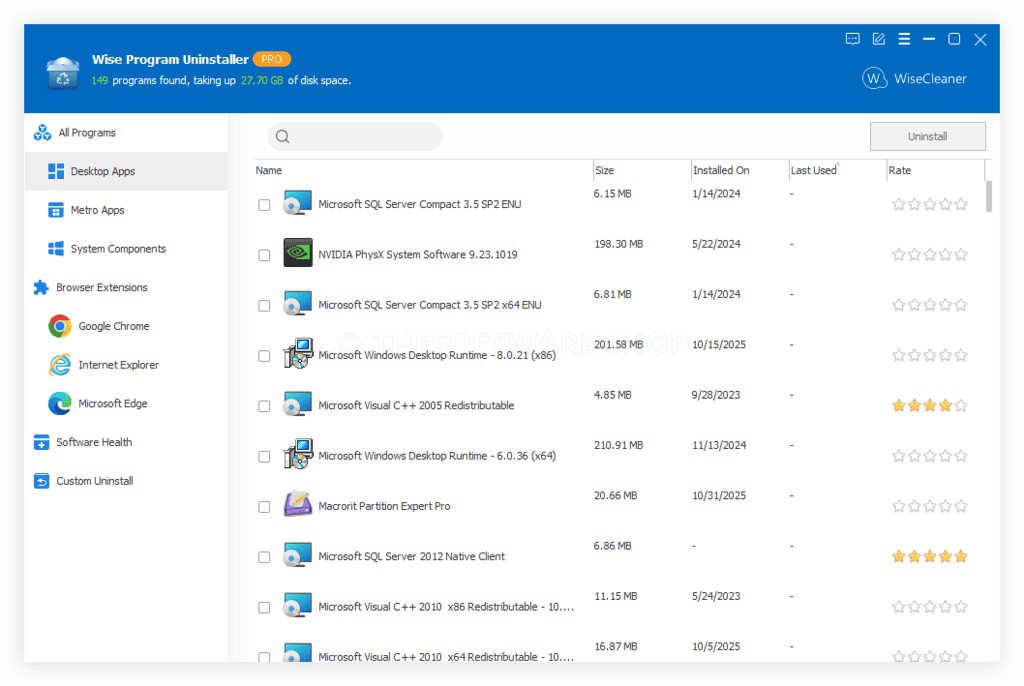The image size is (1024, 686).
Task: Click the Wise Program Uninstaller trash bin logo
Action: click(x=63, y=72)
